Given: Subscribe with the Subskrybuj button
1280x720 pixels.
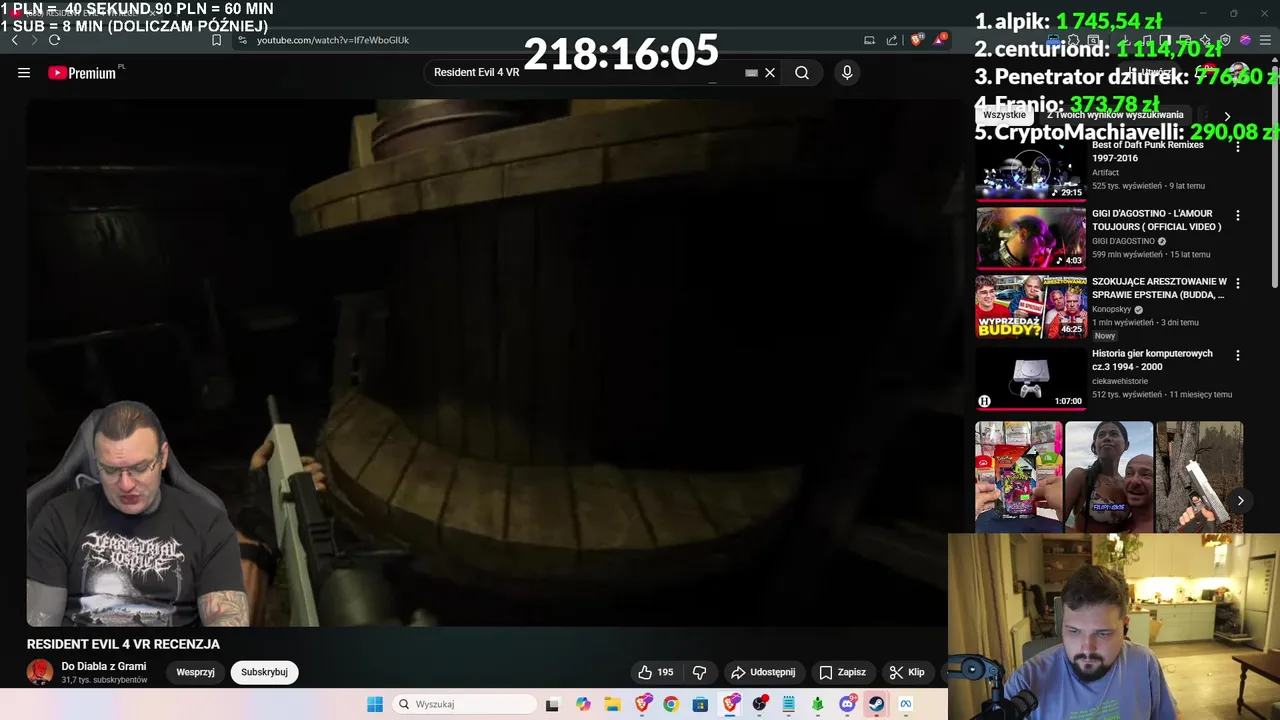Looking at the screenshot, I should 264,672.
